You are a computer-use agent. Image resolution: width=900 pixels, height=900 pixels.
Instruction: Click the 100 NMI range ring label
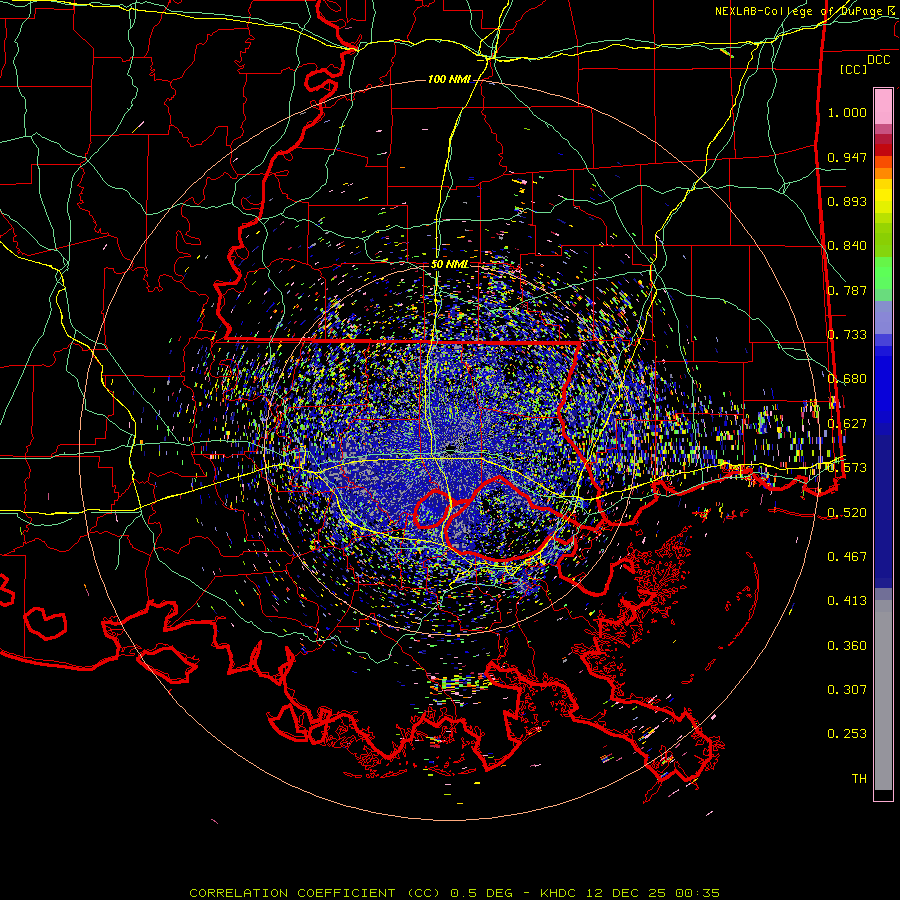click(x=449, y=79)
